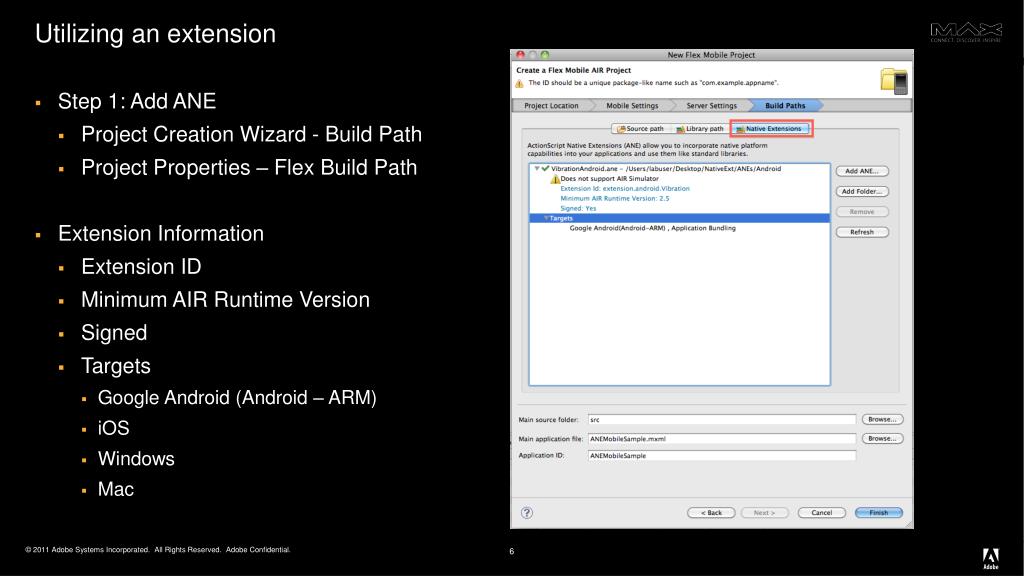This screenshot has width=1024, height=576.
Task: Select the Native Extensions tab
Action: click(771, 129)
